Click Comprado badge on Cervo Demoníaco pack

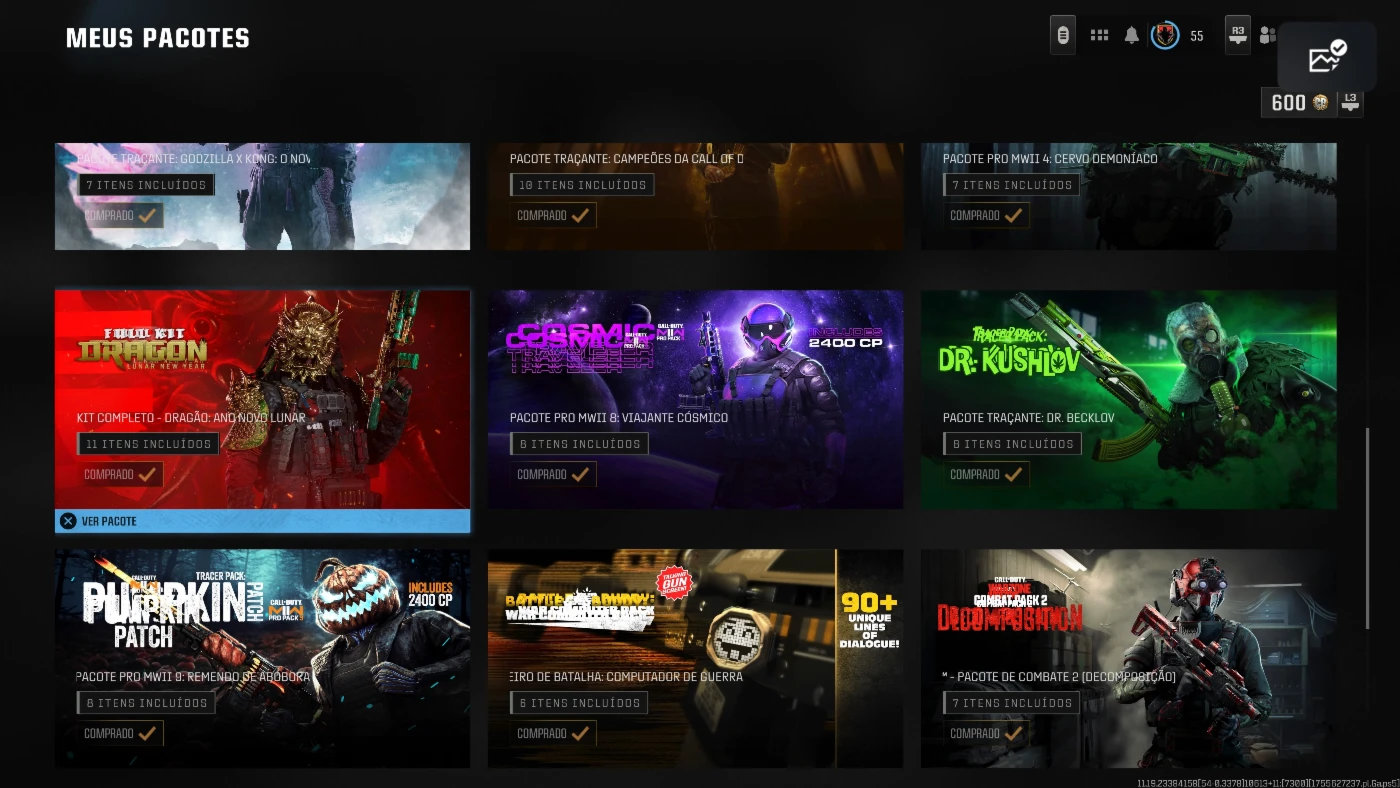tap(986, 215)
